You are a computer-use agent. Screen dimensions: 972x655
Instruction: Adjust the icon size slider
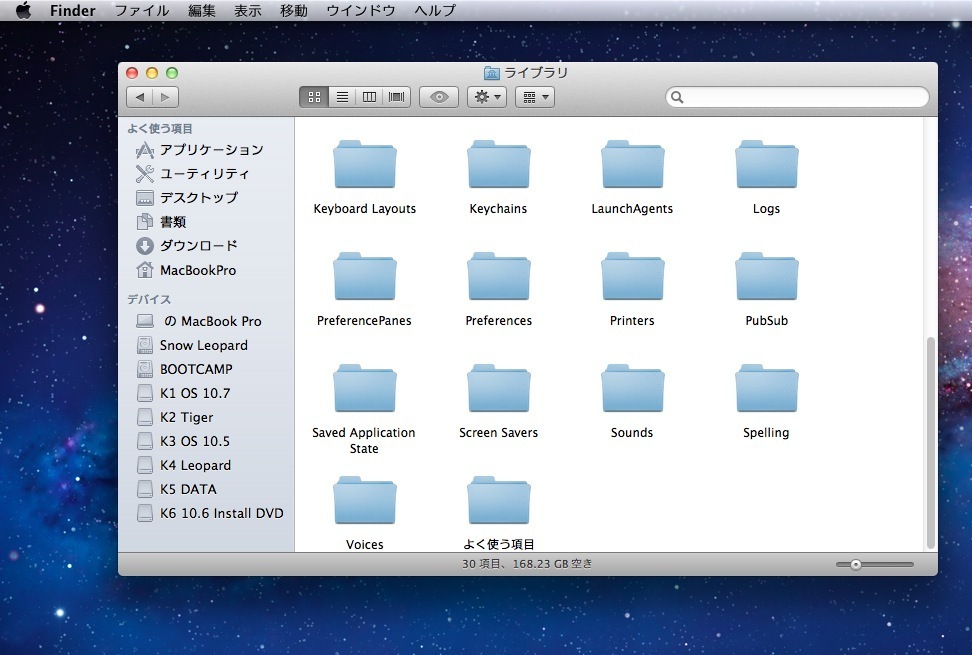856,565
